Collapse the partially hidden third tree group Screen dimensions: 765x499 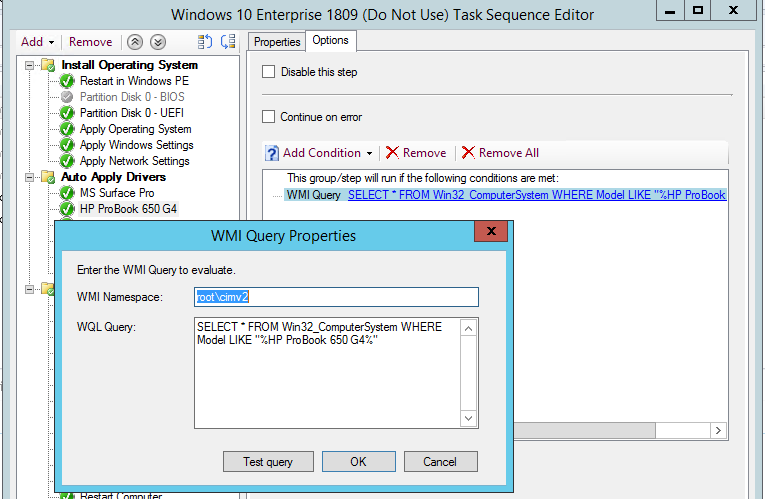pos(29,289)
